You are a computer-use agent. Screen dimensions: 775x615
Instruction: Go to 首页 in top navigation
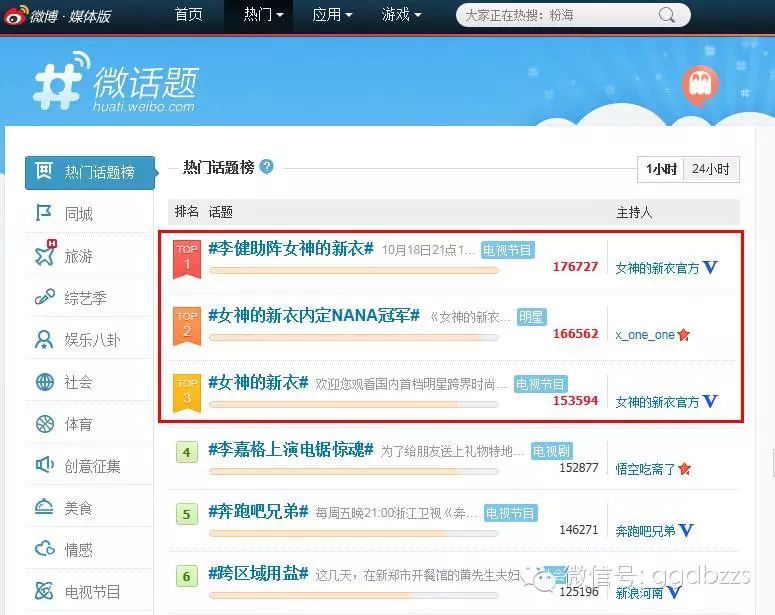pyautogui.click(x=188, y=15)
